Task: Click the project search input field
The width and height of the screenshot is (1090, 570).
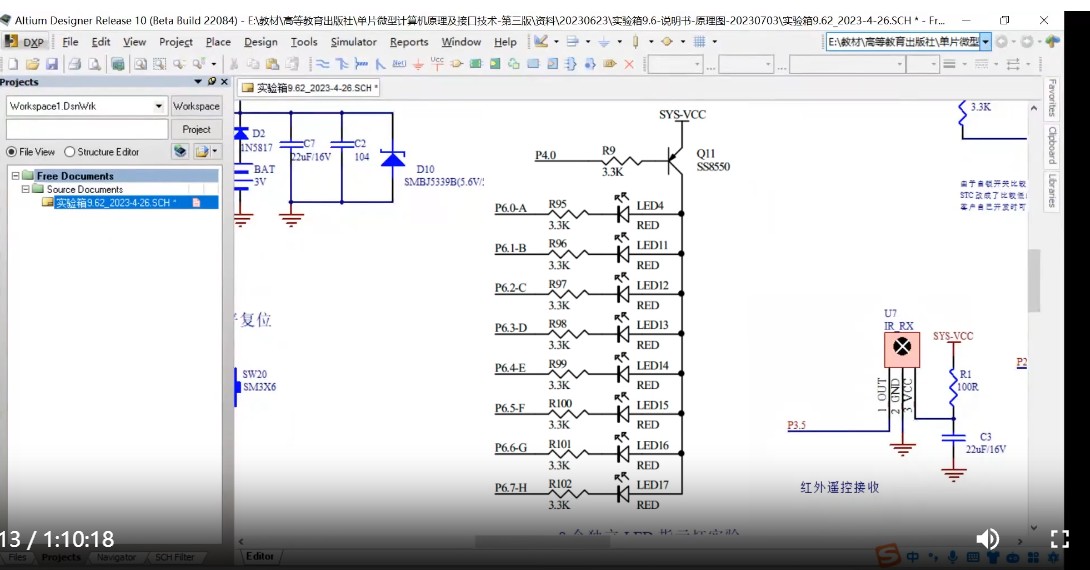Action: pyautogui.click(x=87, y=129)
